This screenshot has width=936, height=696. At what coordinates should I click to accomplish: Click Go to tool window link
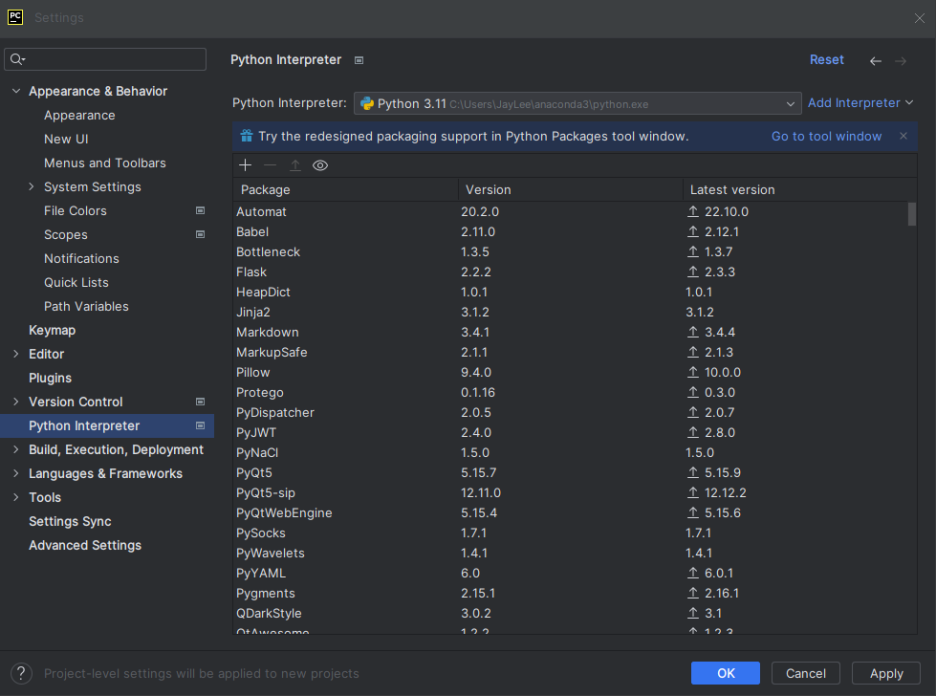tap(826, 136)
